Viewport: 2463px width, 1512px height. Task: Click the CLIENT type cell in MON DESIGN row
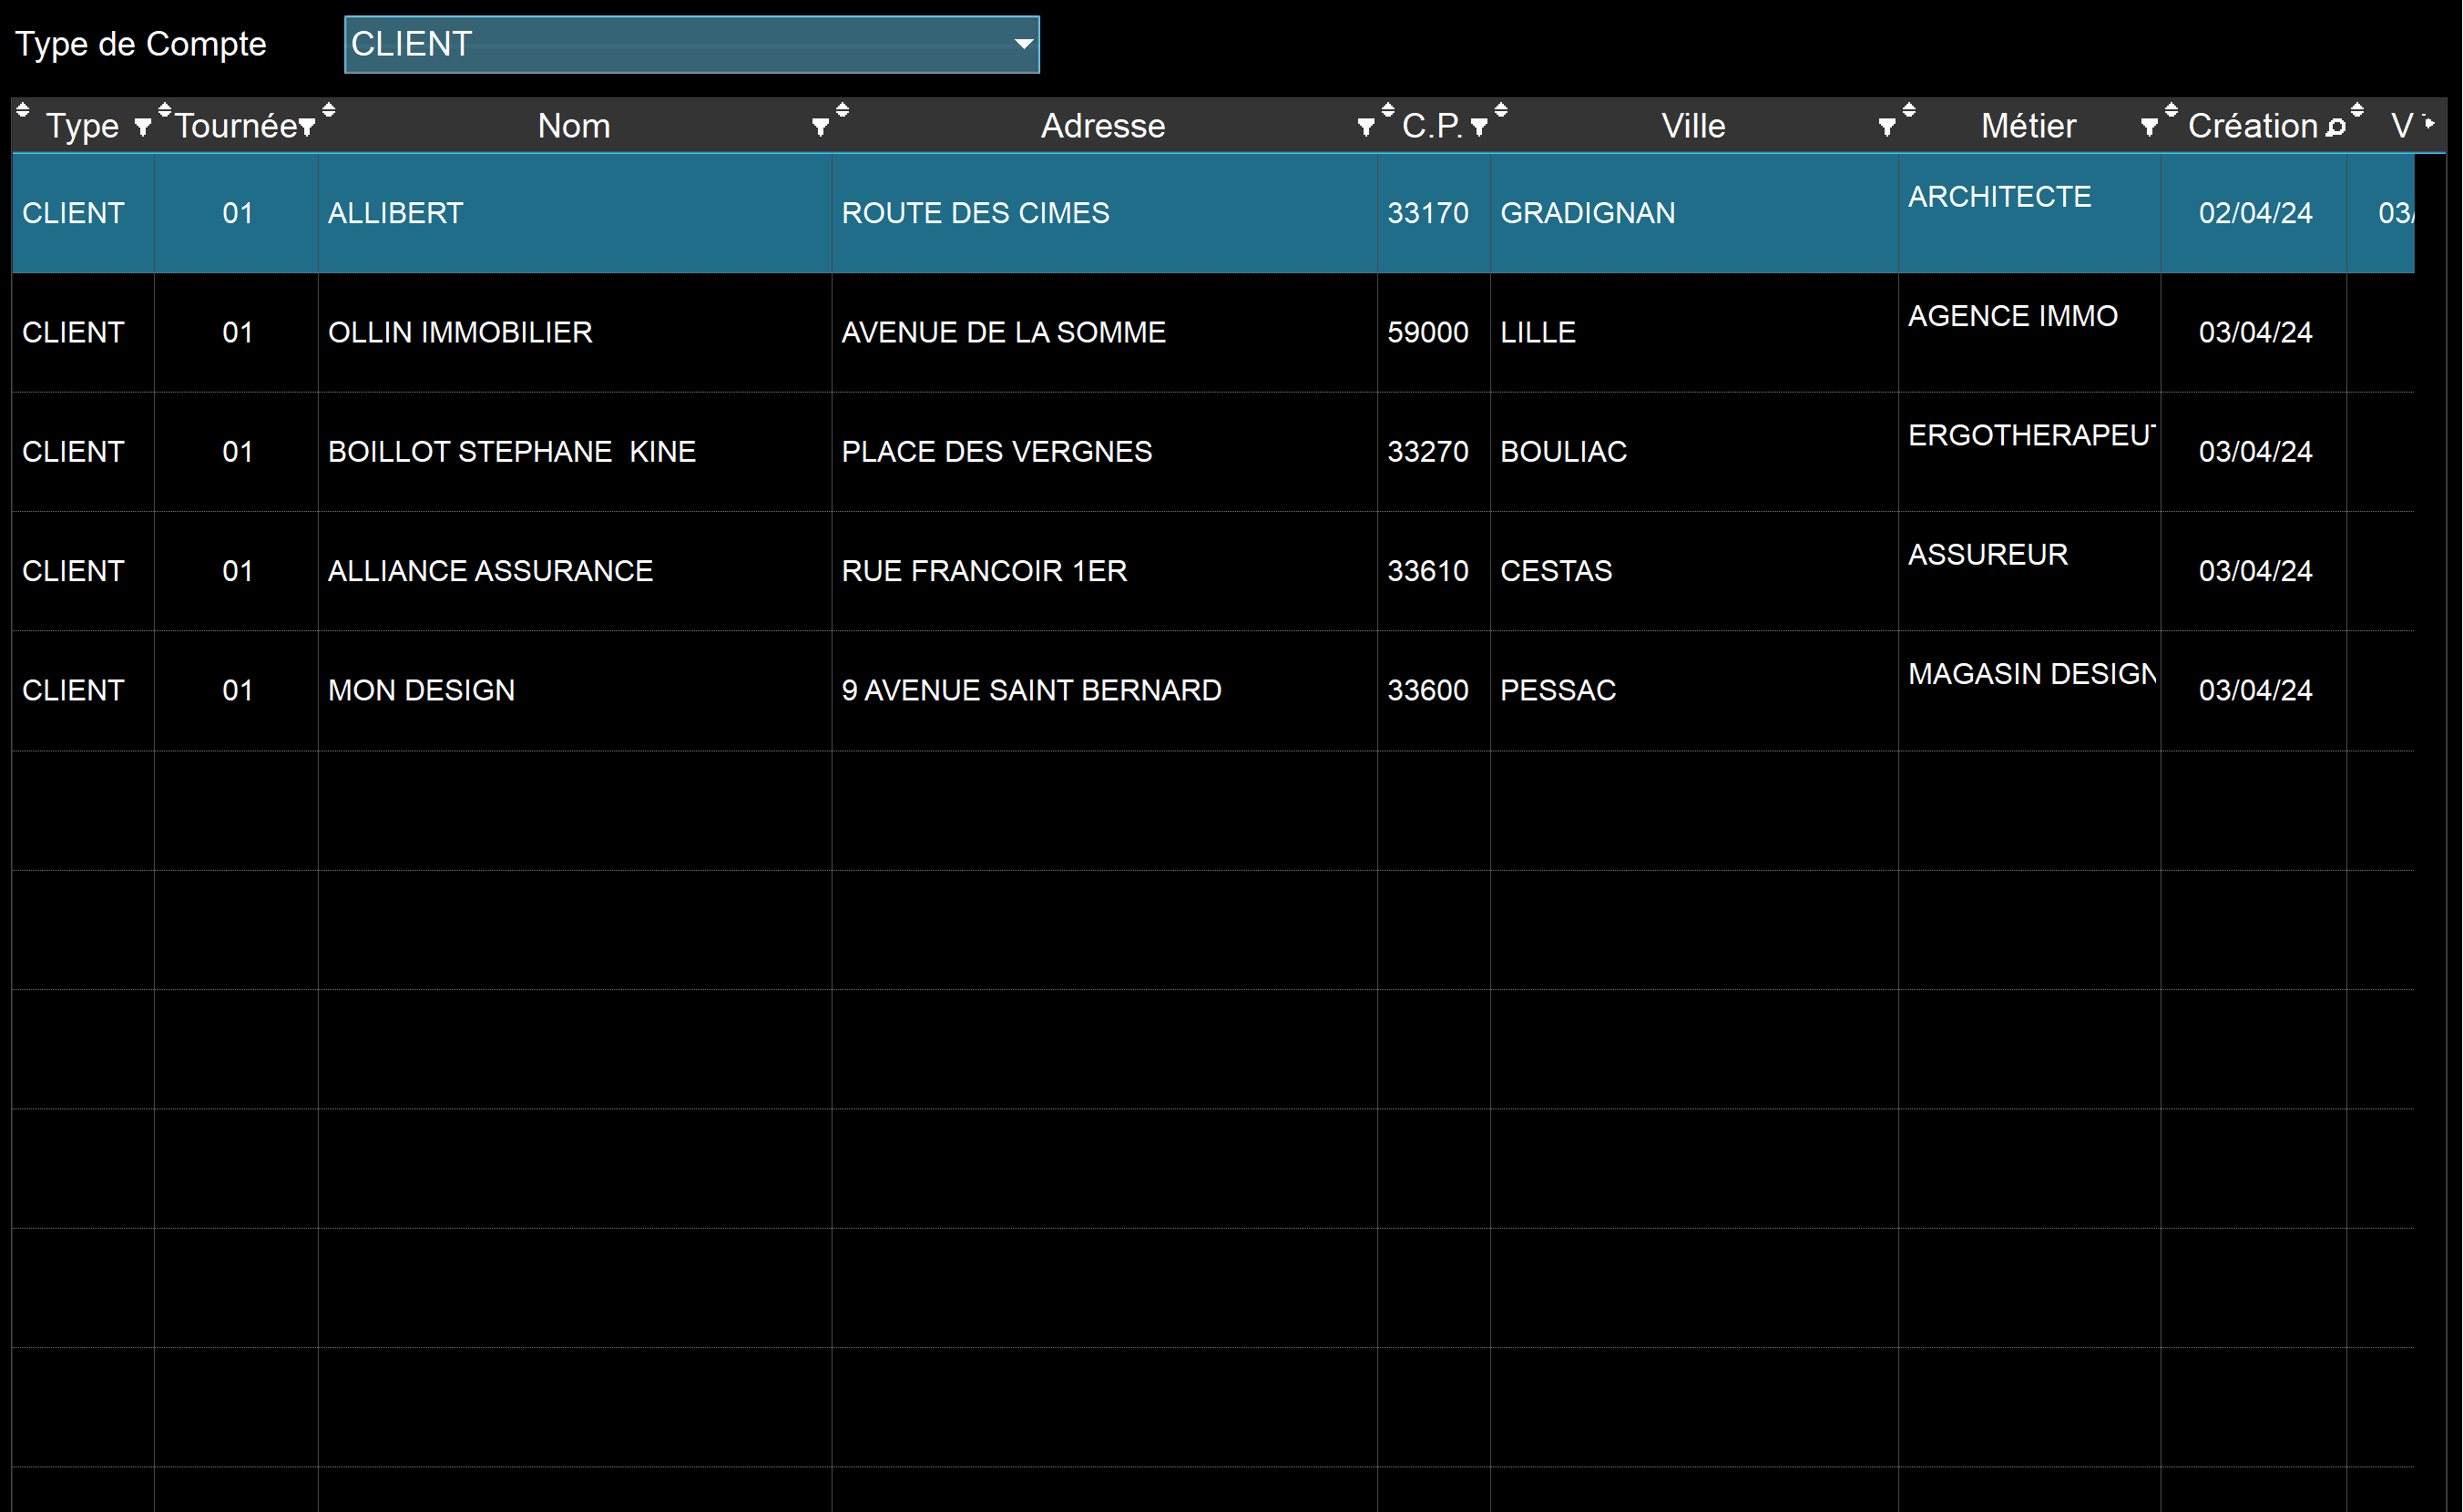[x=83, y=690]
